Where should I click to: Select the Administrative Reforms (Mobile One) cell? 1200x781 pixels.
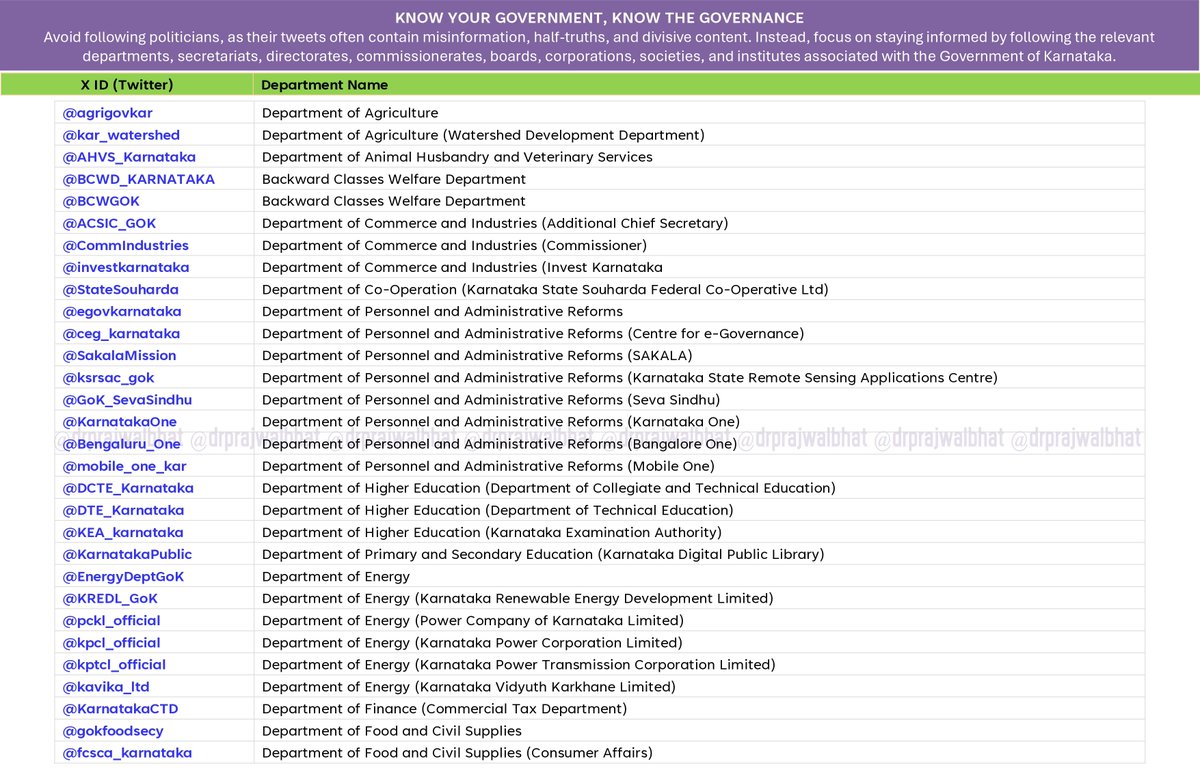699,466
